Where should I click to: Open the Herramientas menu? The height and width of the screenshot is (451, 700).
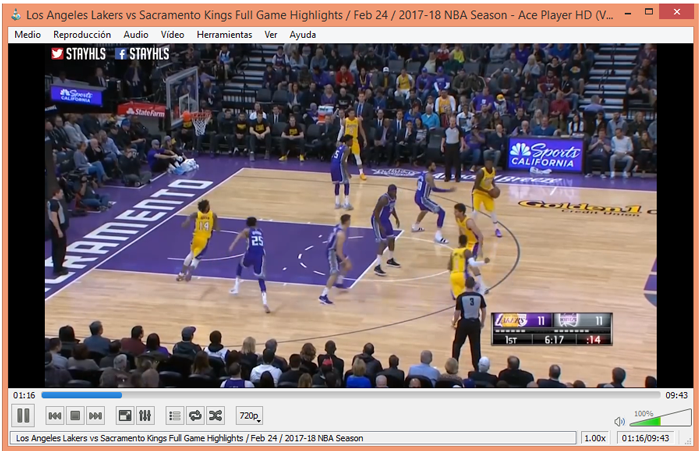click(224, 34)
